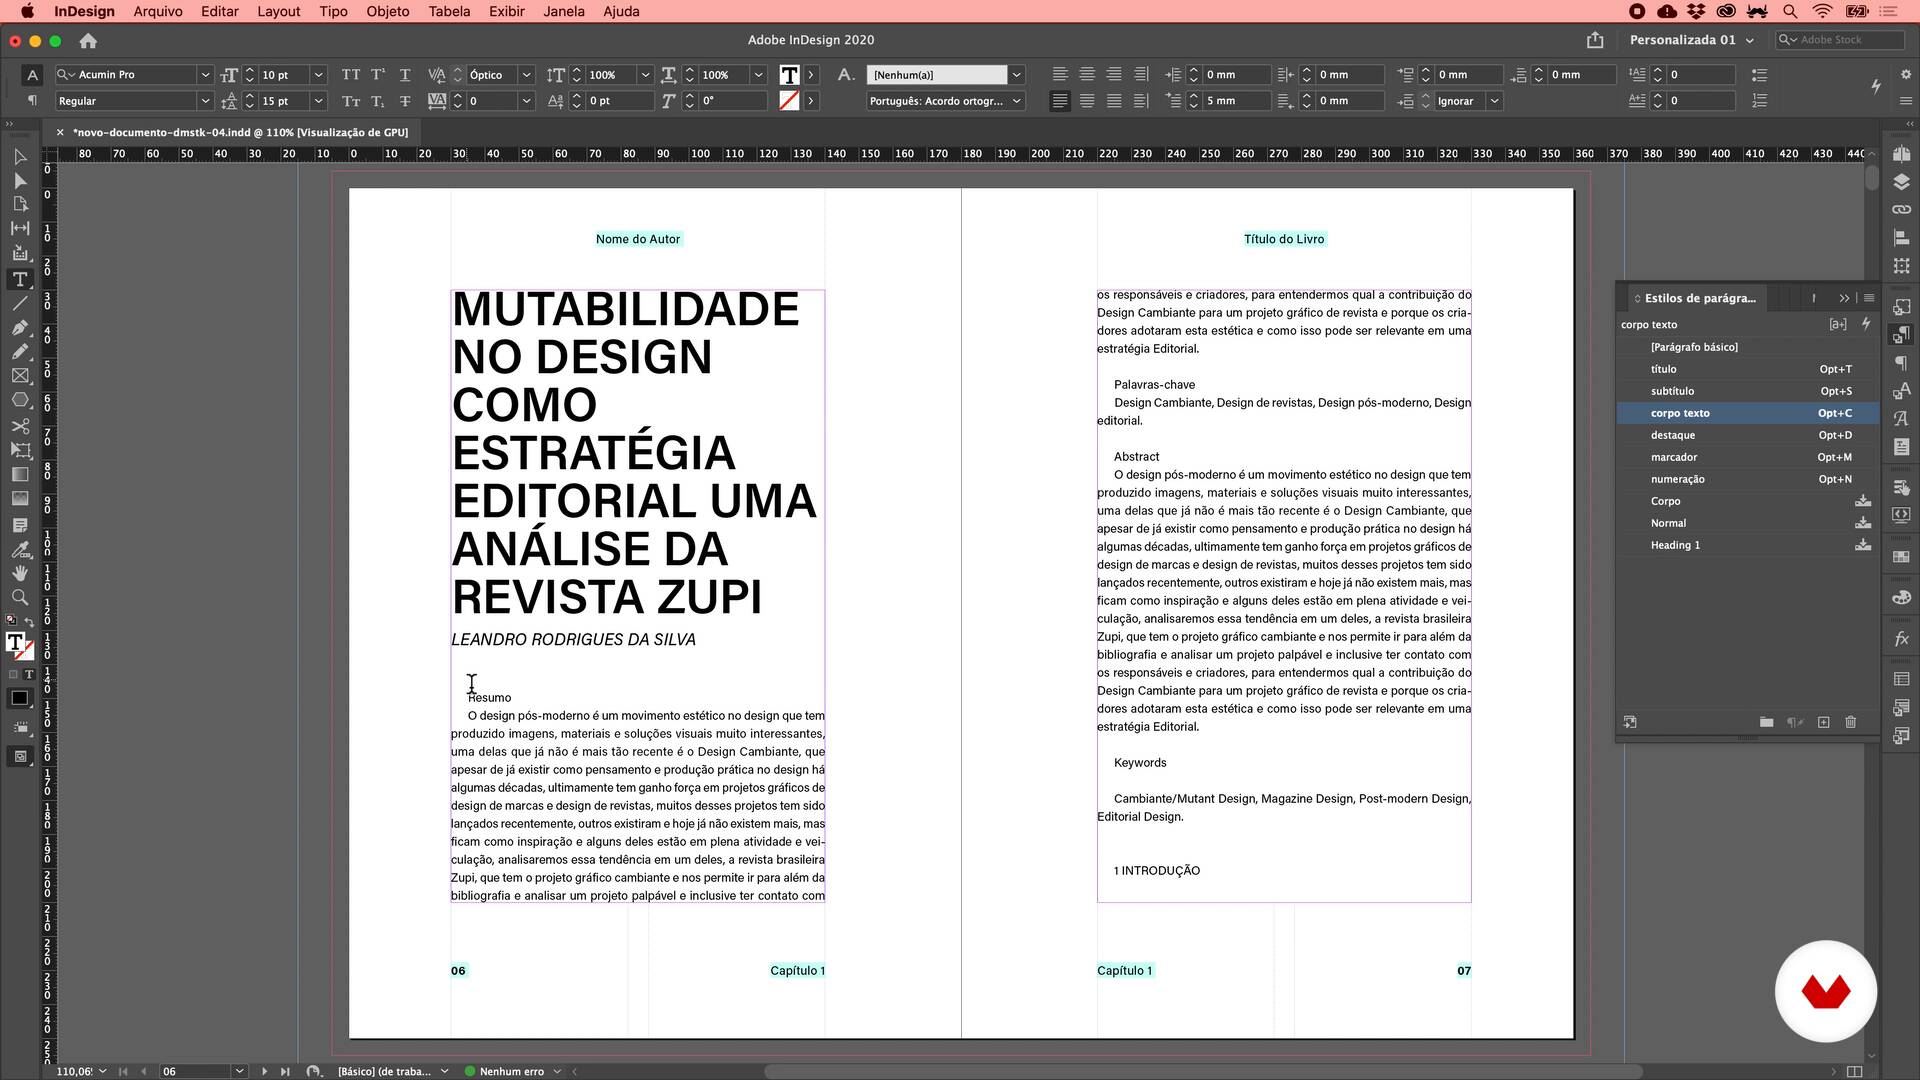
Task: Select the Eyedropper tool
Action: [20, 549]
